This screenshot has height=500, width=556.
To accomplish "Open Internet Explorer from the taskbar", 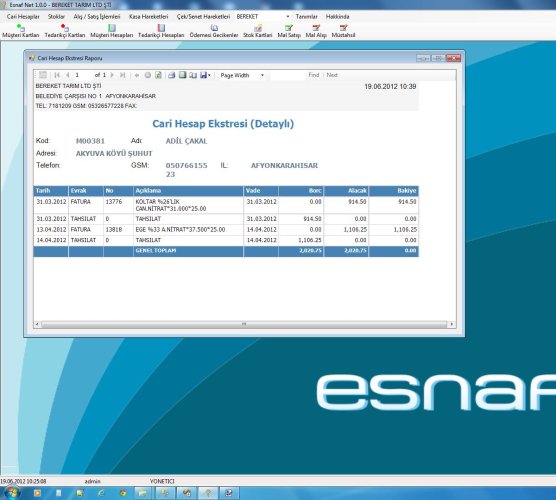I will [101, 493].
